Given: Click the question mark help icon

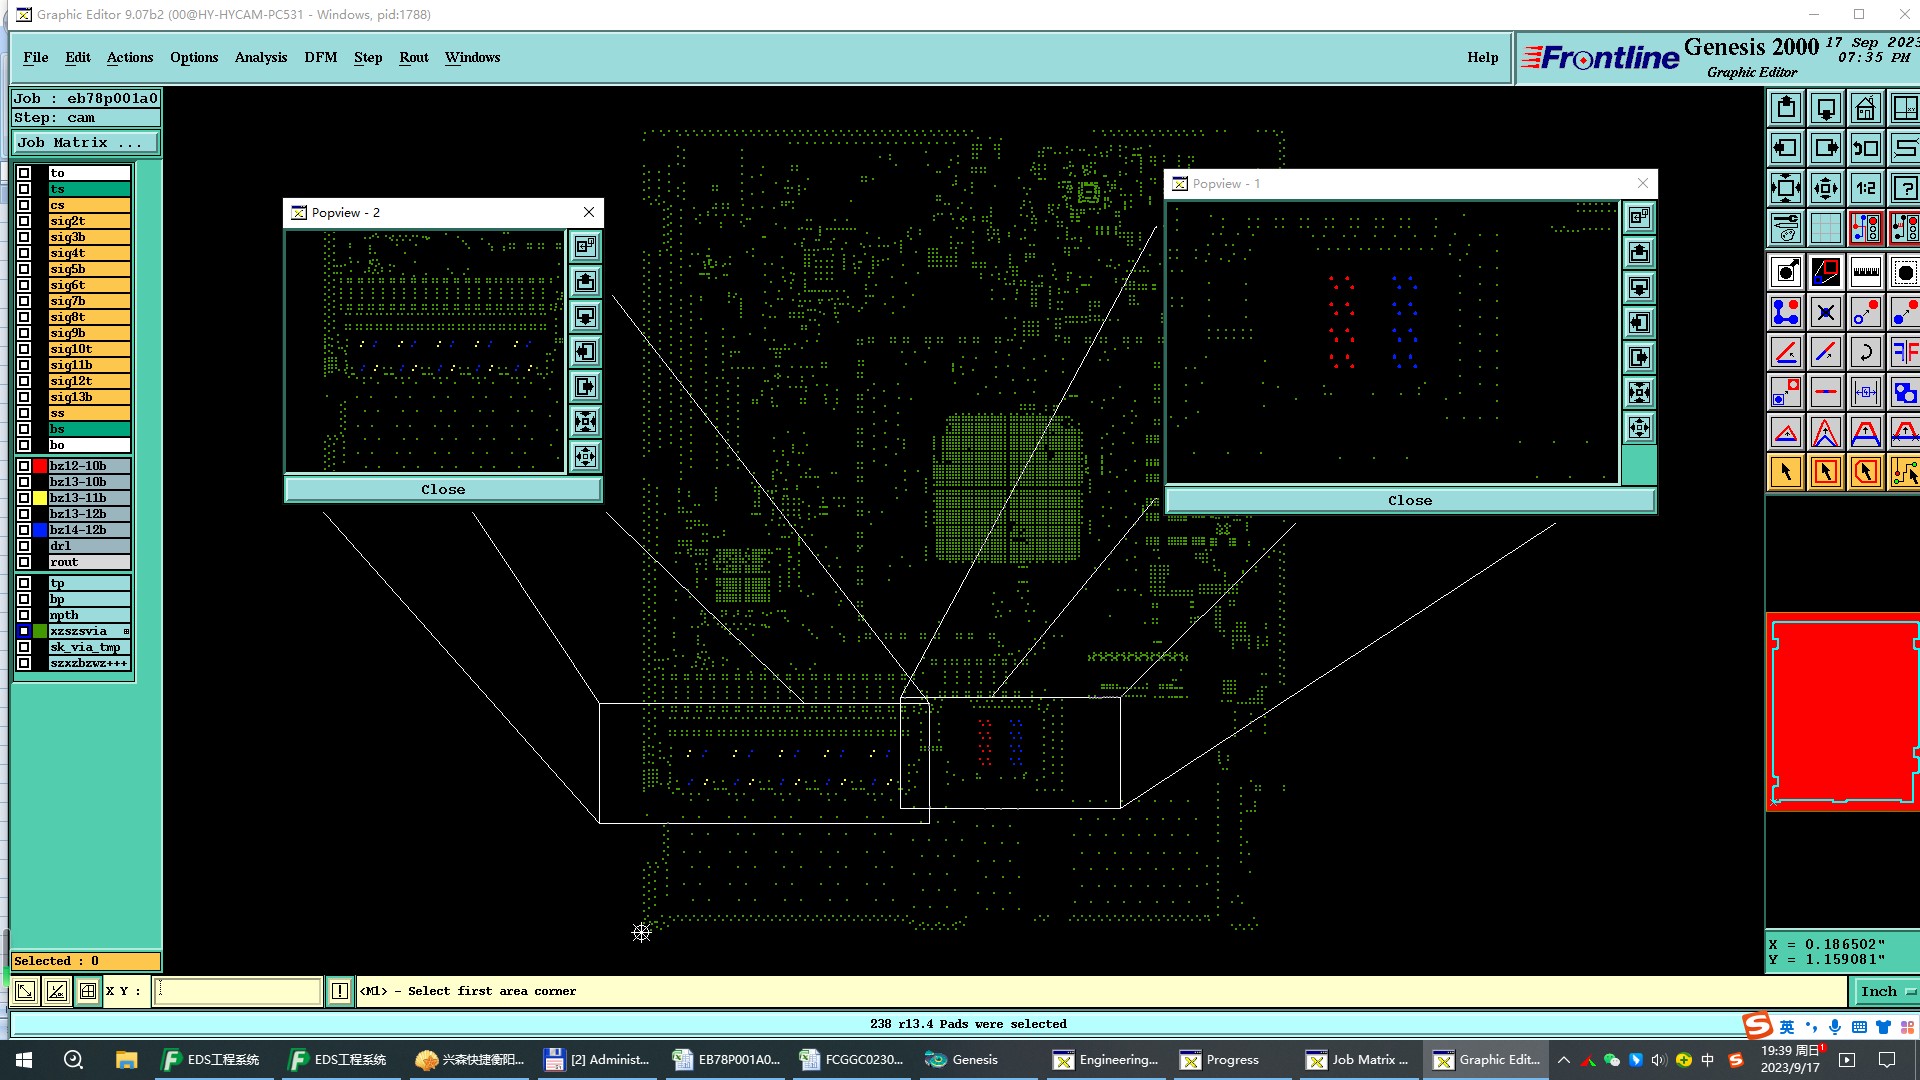Looking at the screenshot, I should tap(1905, 188).
